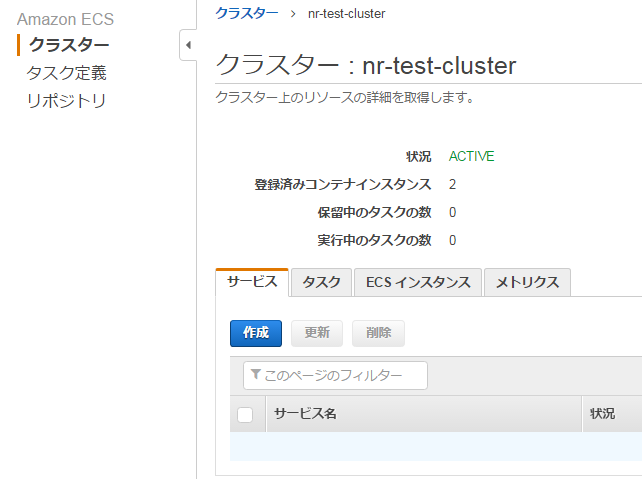Sort by the サービス名 column header

(x=424, y=413)
